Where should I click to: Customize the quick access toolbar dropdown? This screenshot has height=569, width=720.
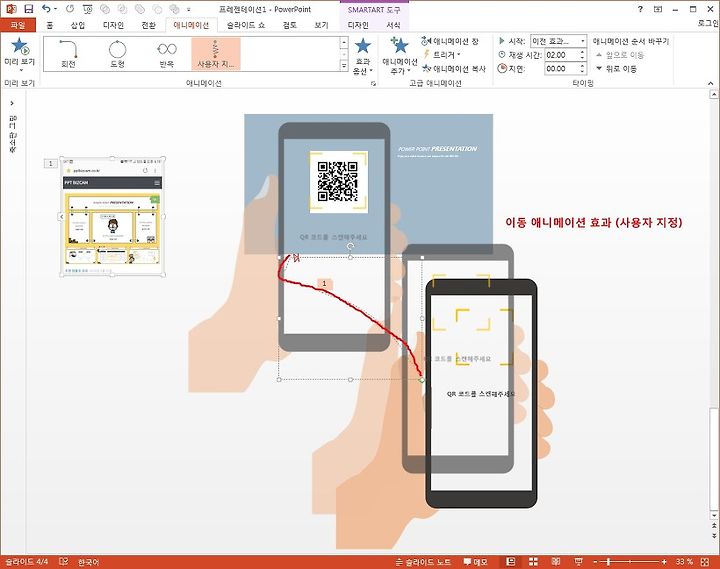[x=189, y=10]
